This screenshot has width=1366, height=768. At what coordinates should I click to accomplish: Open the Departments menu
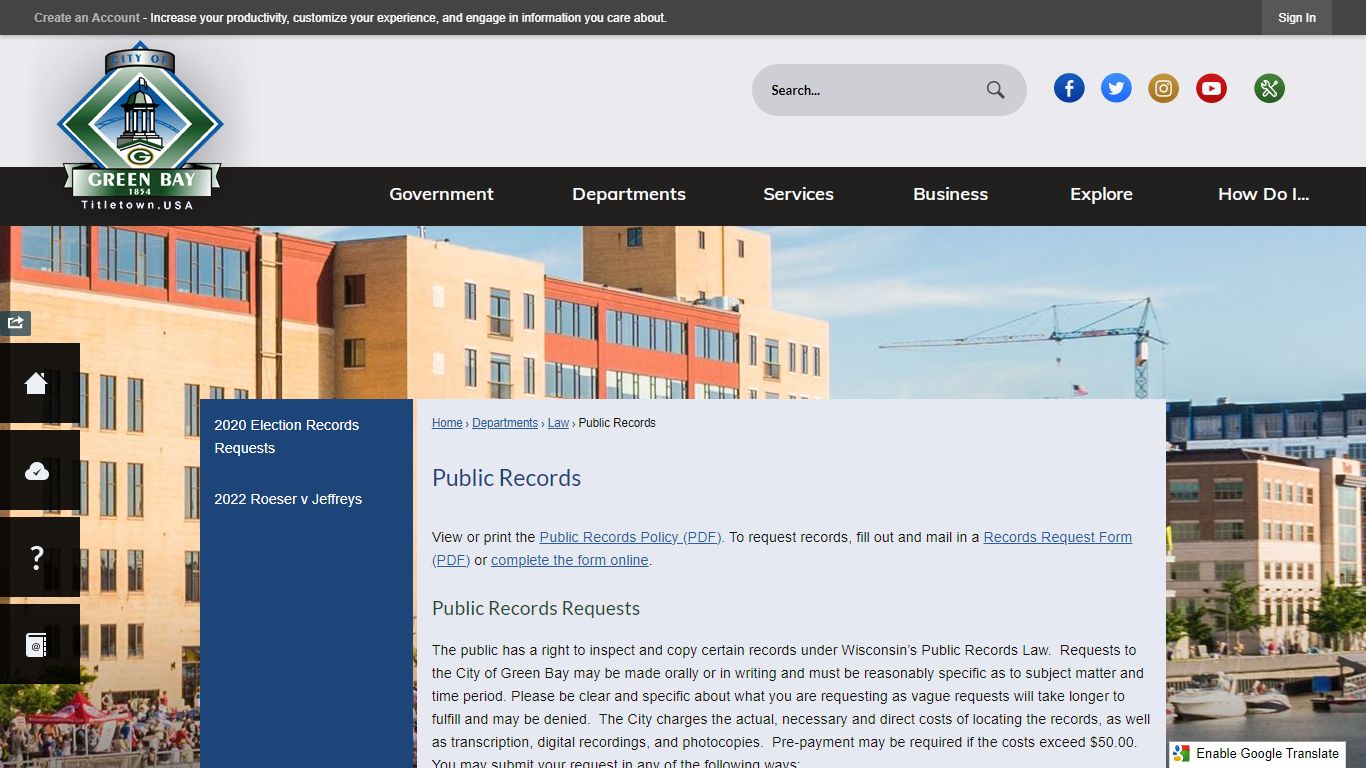(629, 194)
